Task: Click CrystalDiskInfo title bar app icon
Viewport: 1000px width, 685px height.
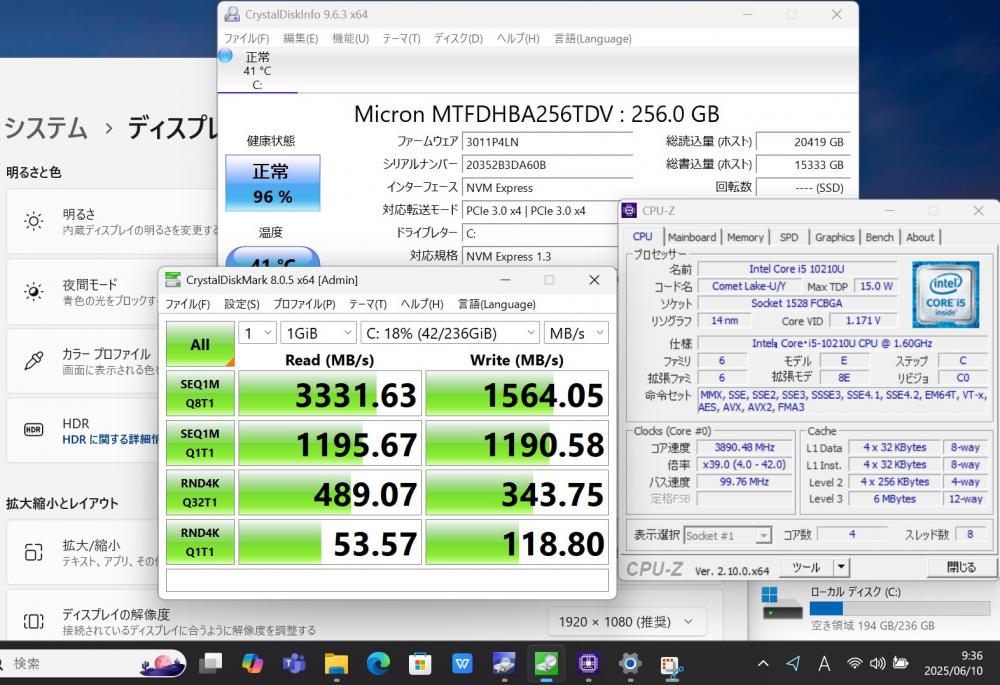Action: coord(233,14)
